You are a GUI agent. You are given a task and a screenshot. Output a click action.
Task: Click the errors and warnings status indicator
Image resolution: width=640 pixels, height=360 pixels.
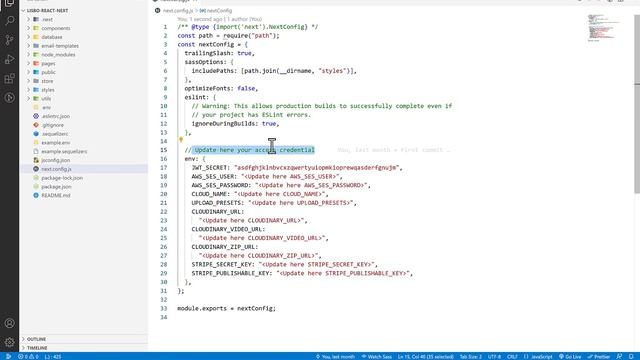pyautogui.click(x=28, y=357)
